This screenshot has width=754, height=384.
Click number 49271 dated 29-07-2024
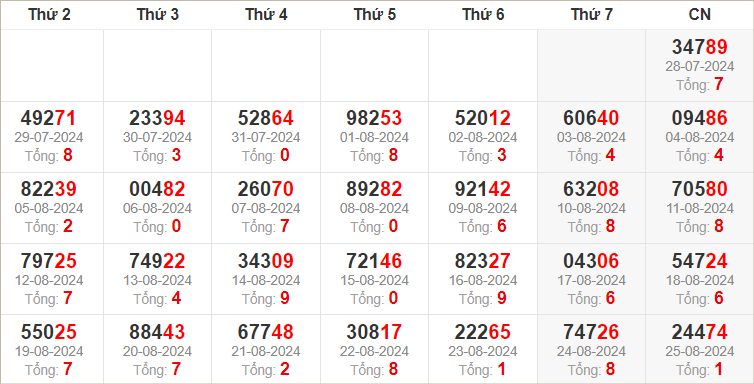pos(48,118)
